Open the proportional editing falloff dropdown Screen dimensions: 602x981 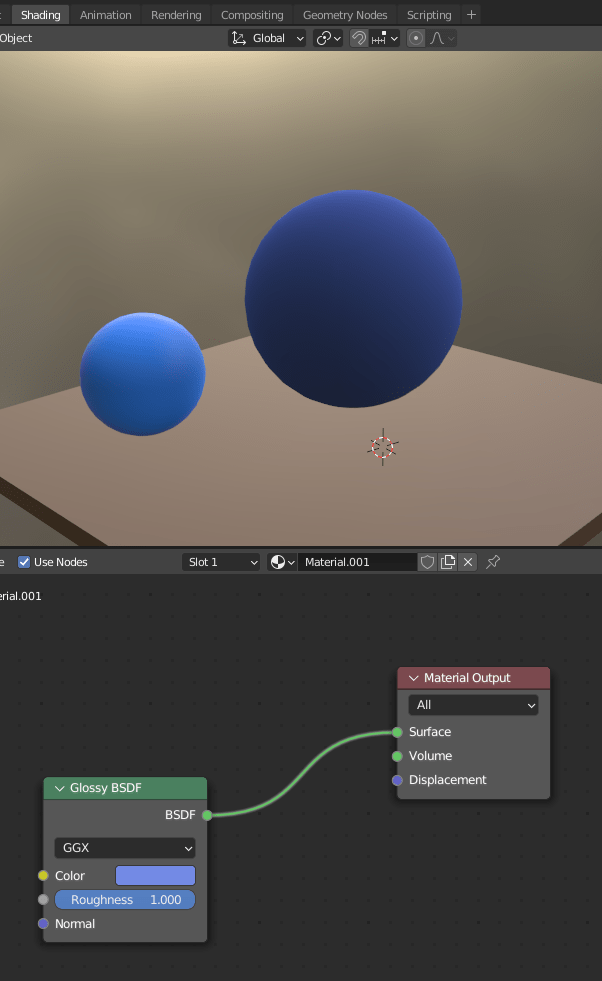[x=442, y=38]
